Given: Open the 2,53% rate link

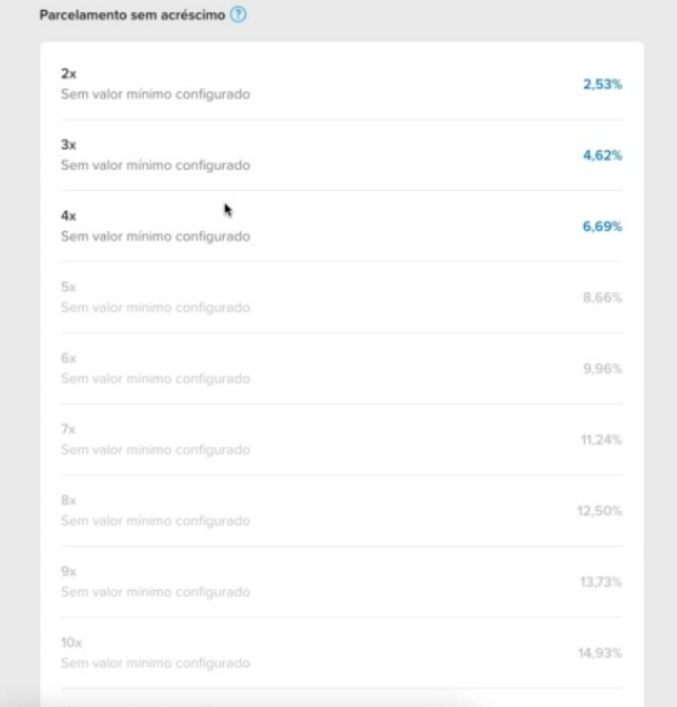Looking at the screenshot, I should tap(602, 84).
